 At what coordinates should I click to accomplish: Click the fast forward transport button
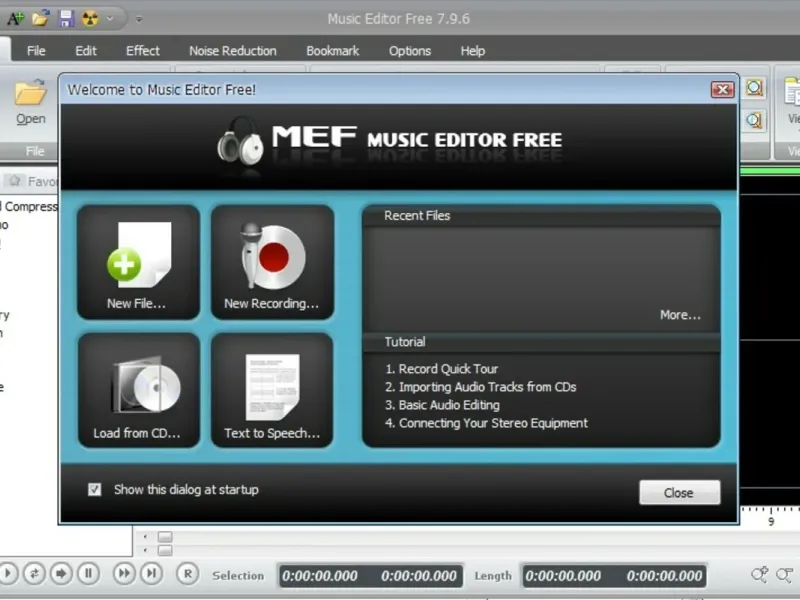(x=124, y=573)
